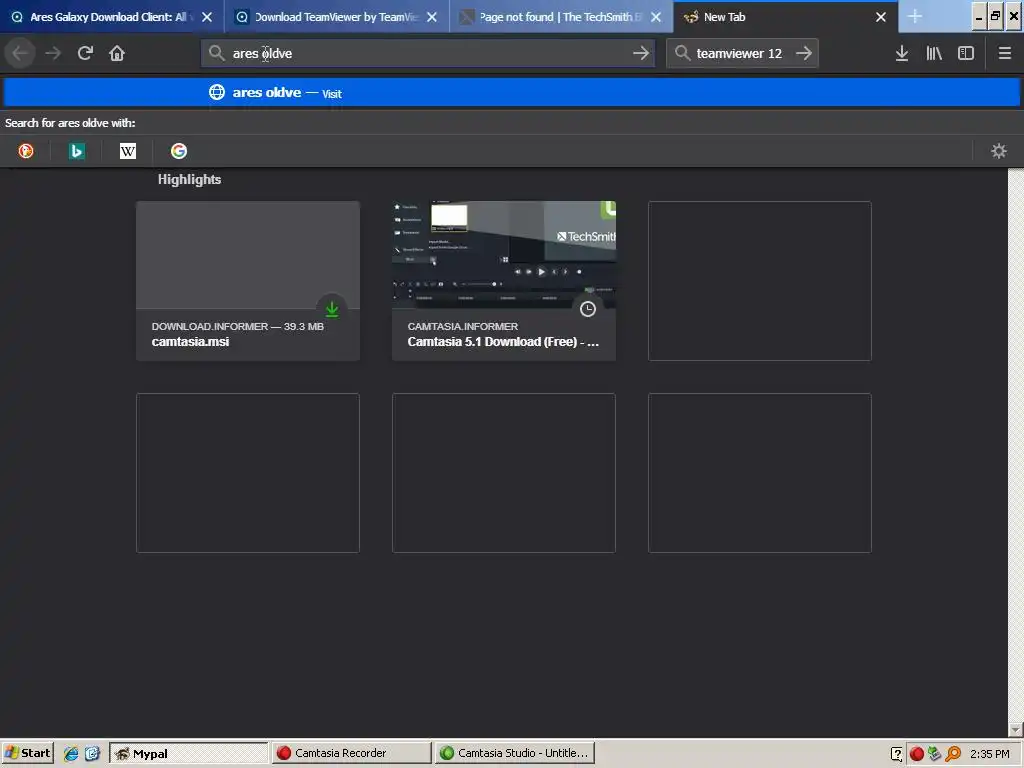Close the Download TeamViewer tab
The width and height of the screenshot is (1024, 768).
click(x=432, y=17)
